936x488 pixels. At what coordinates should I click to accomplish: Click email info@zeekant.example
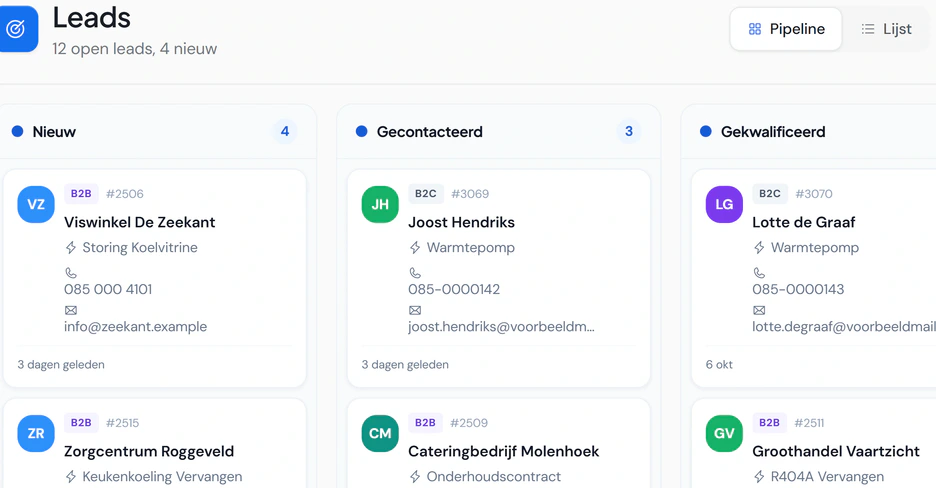pyautogui.click(x=136, y=327)
